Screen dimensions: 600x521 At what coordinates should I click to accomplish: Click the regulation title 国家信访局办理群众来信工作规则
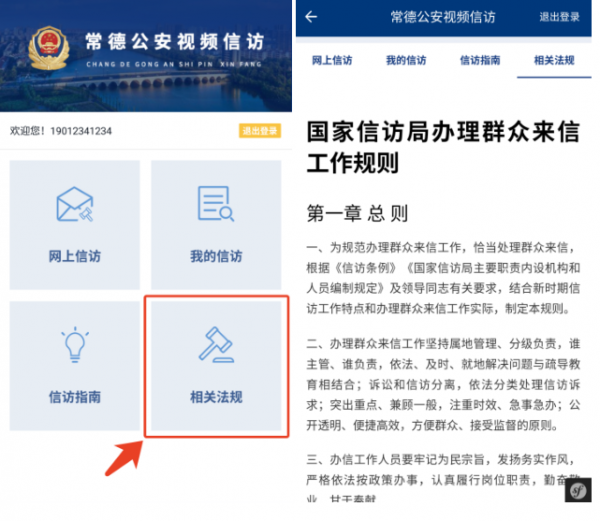[443, 147]
